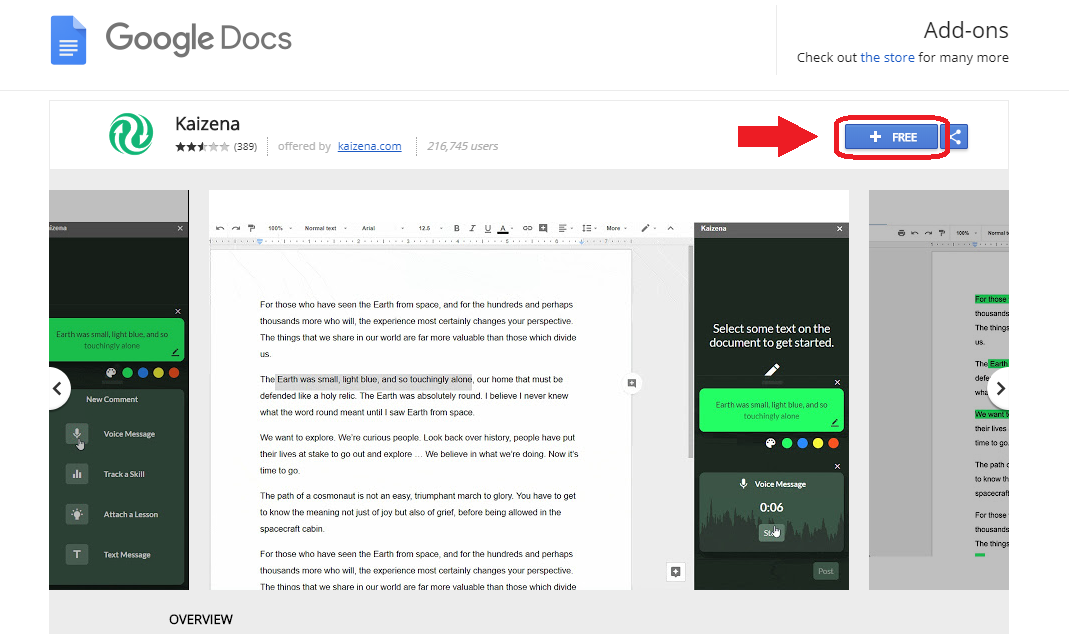
Task: Open the text alignment dropdown
Action: tap(564, 228)
